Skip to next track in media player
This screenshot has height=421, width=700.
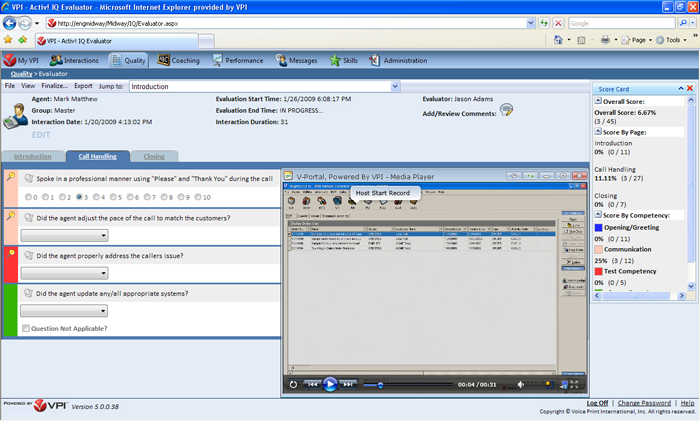click(x=348, y=384)
